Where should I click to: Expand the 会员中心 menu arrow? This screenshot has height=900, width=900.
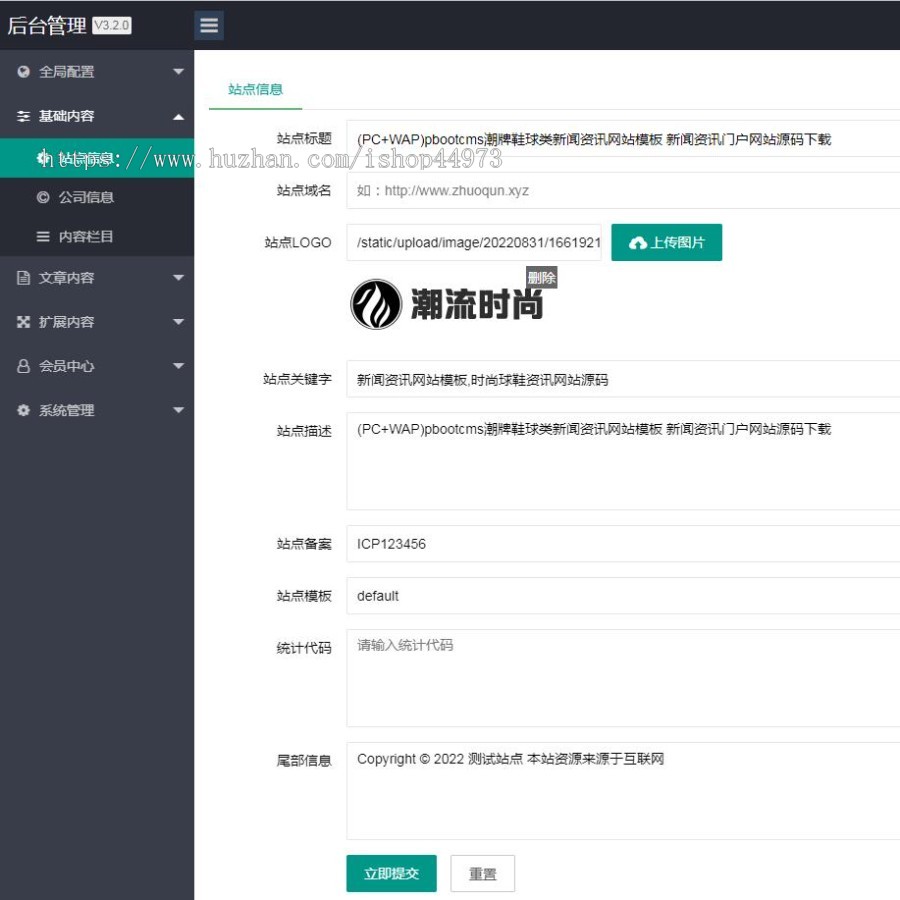click(x=179, y=366)
